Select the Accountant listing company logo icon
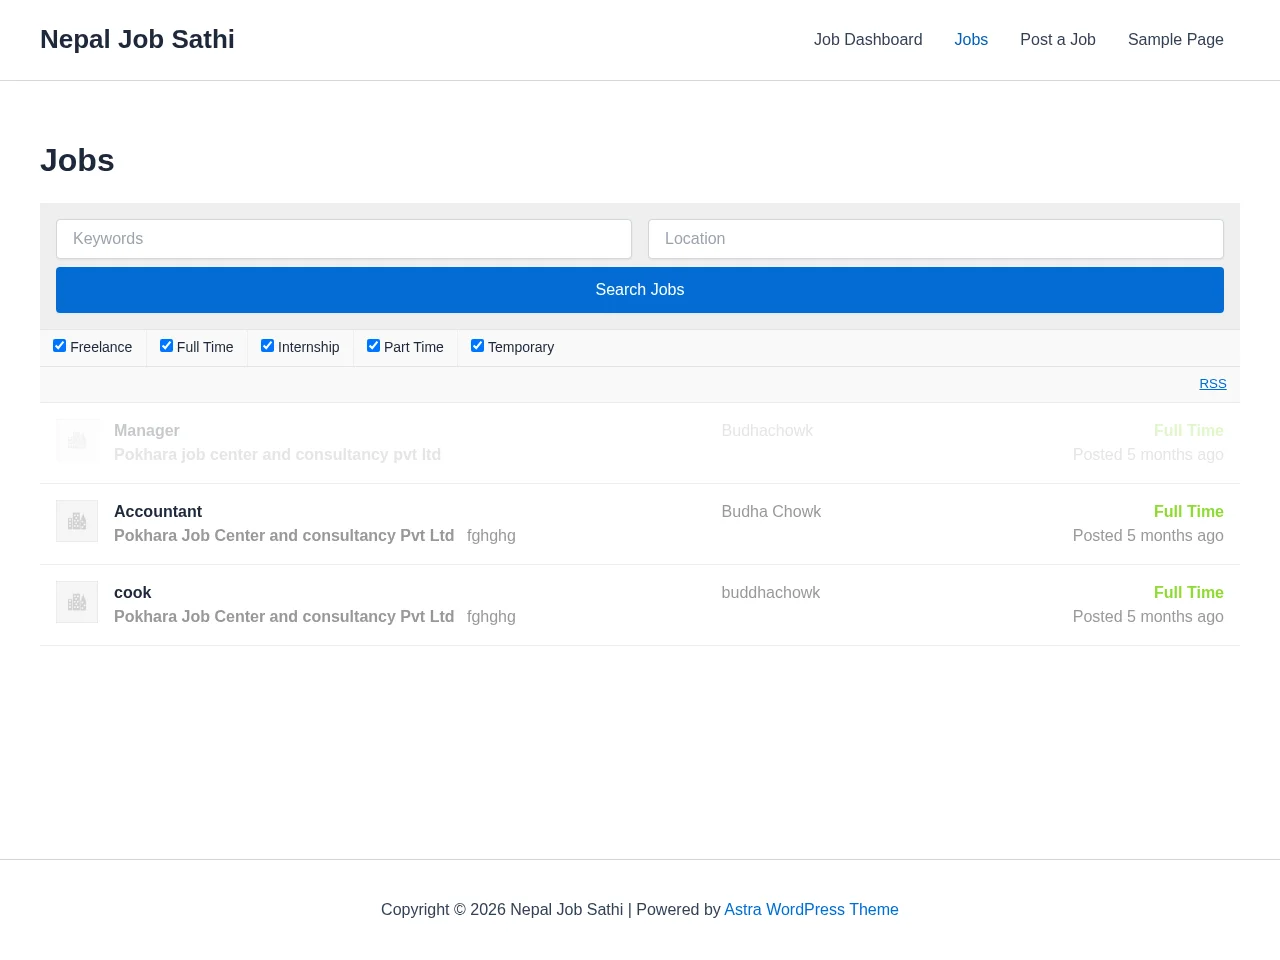Screen dimensions: 1280x960 77,521
